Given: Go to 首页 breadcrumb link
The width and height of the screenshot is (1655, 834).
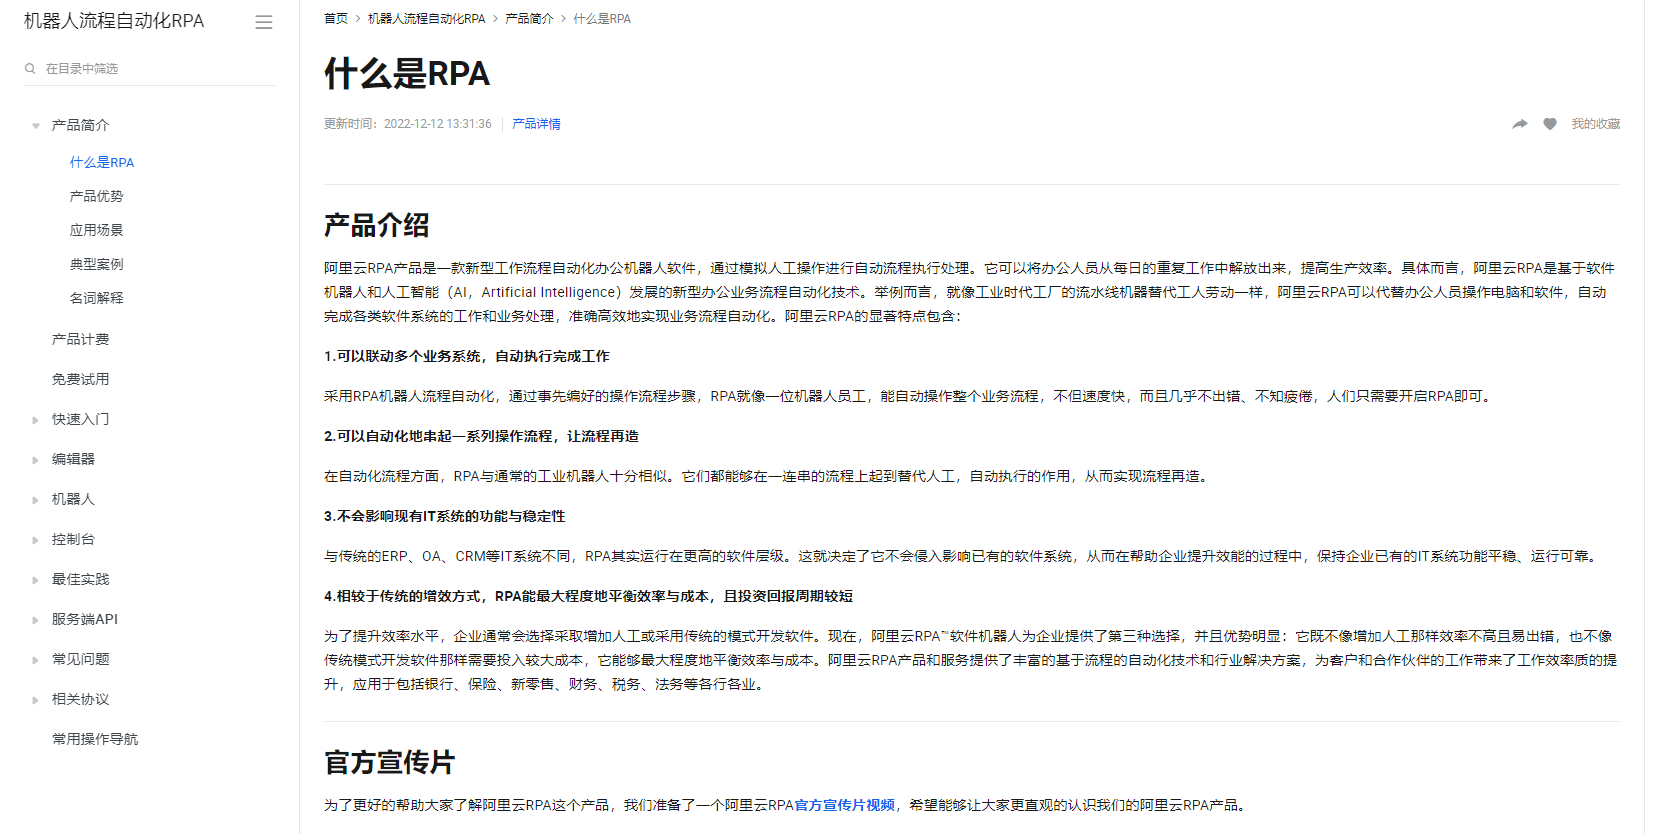Looking at the screenshot, I should (x=336, y=19).
